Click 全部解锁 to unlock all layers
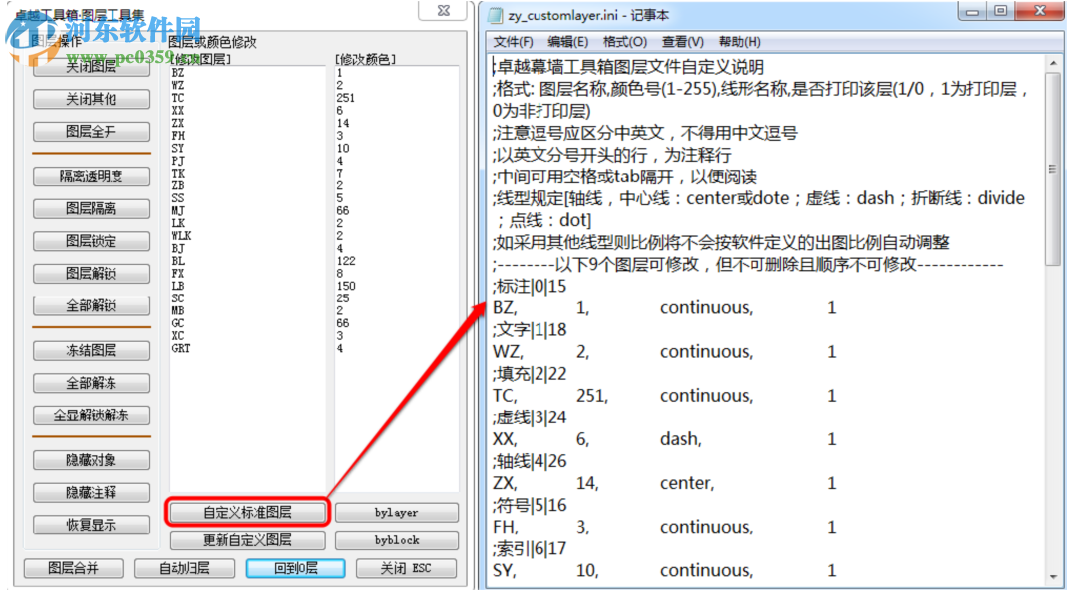Screen dimensions: 1077x593 coord(91,305)
